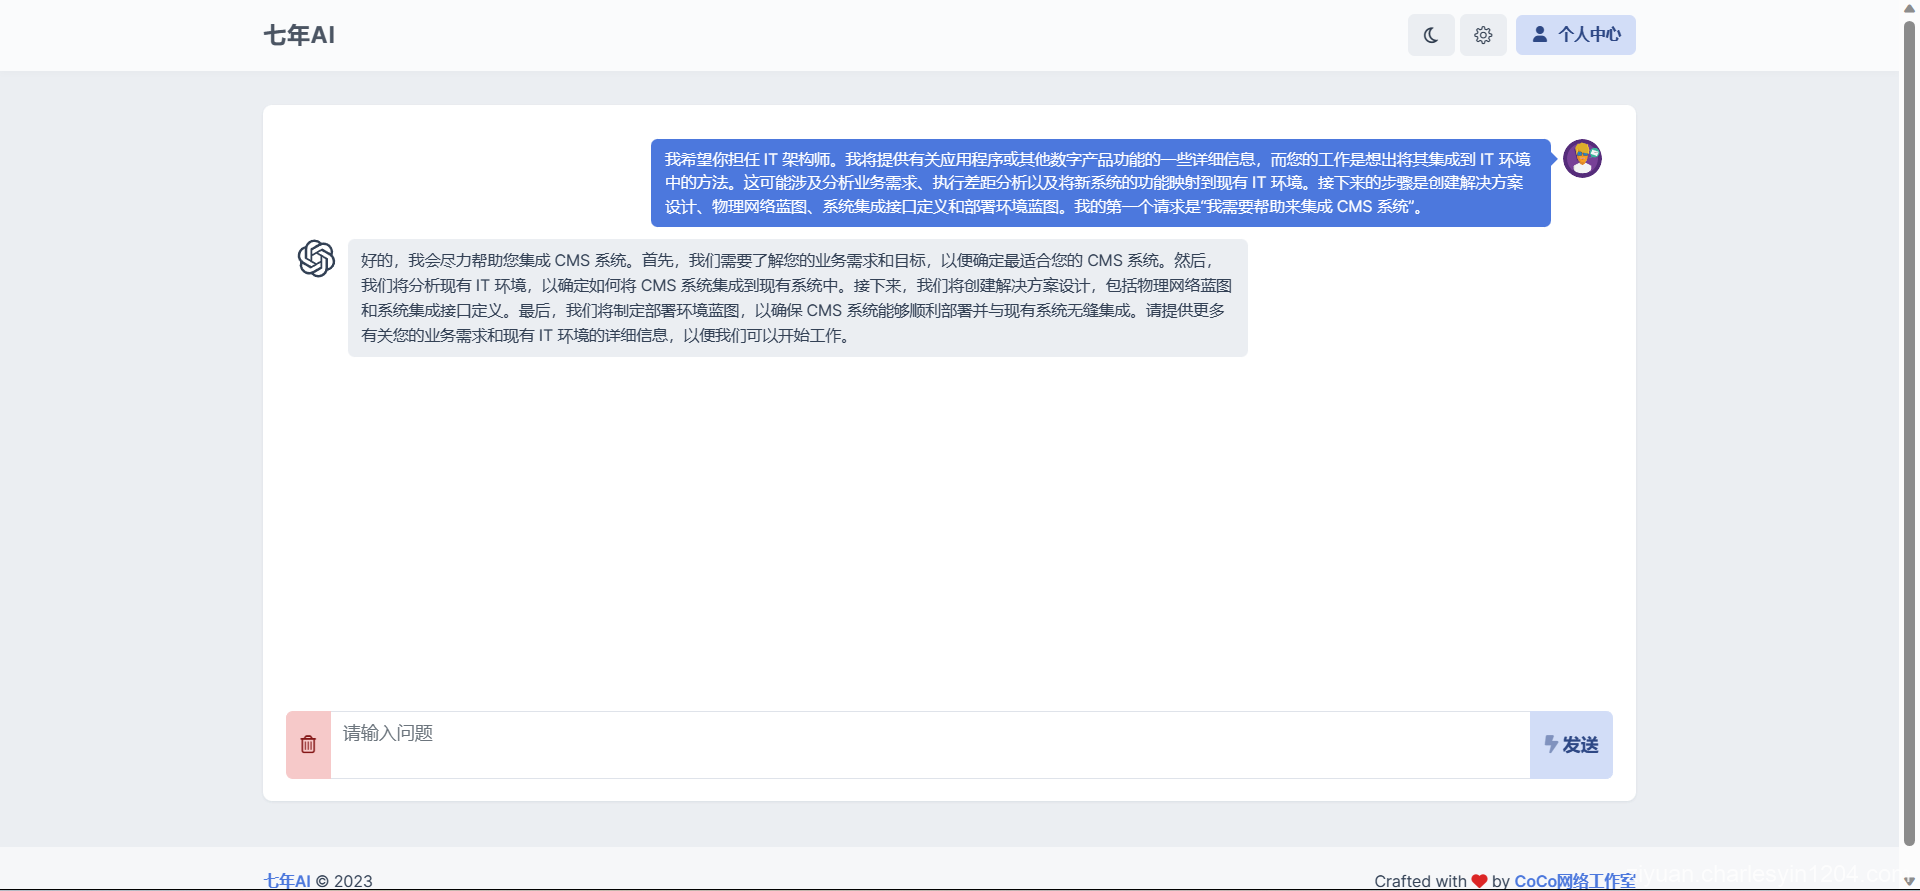Click the gray assistant reply about CMS
The image size is (1920, 891).
pyautogui.click(x=797, y=298)
